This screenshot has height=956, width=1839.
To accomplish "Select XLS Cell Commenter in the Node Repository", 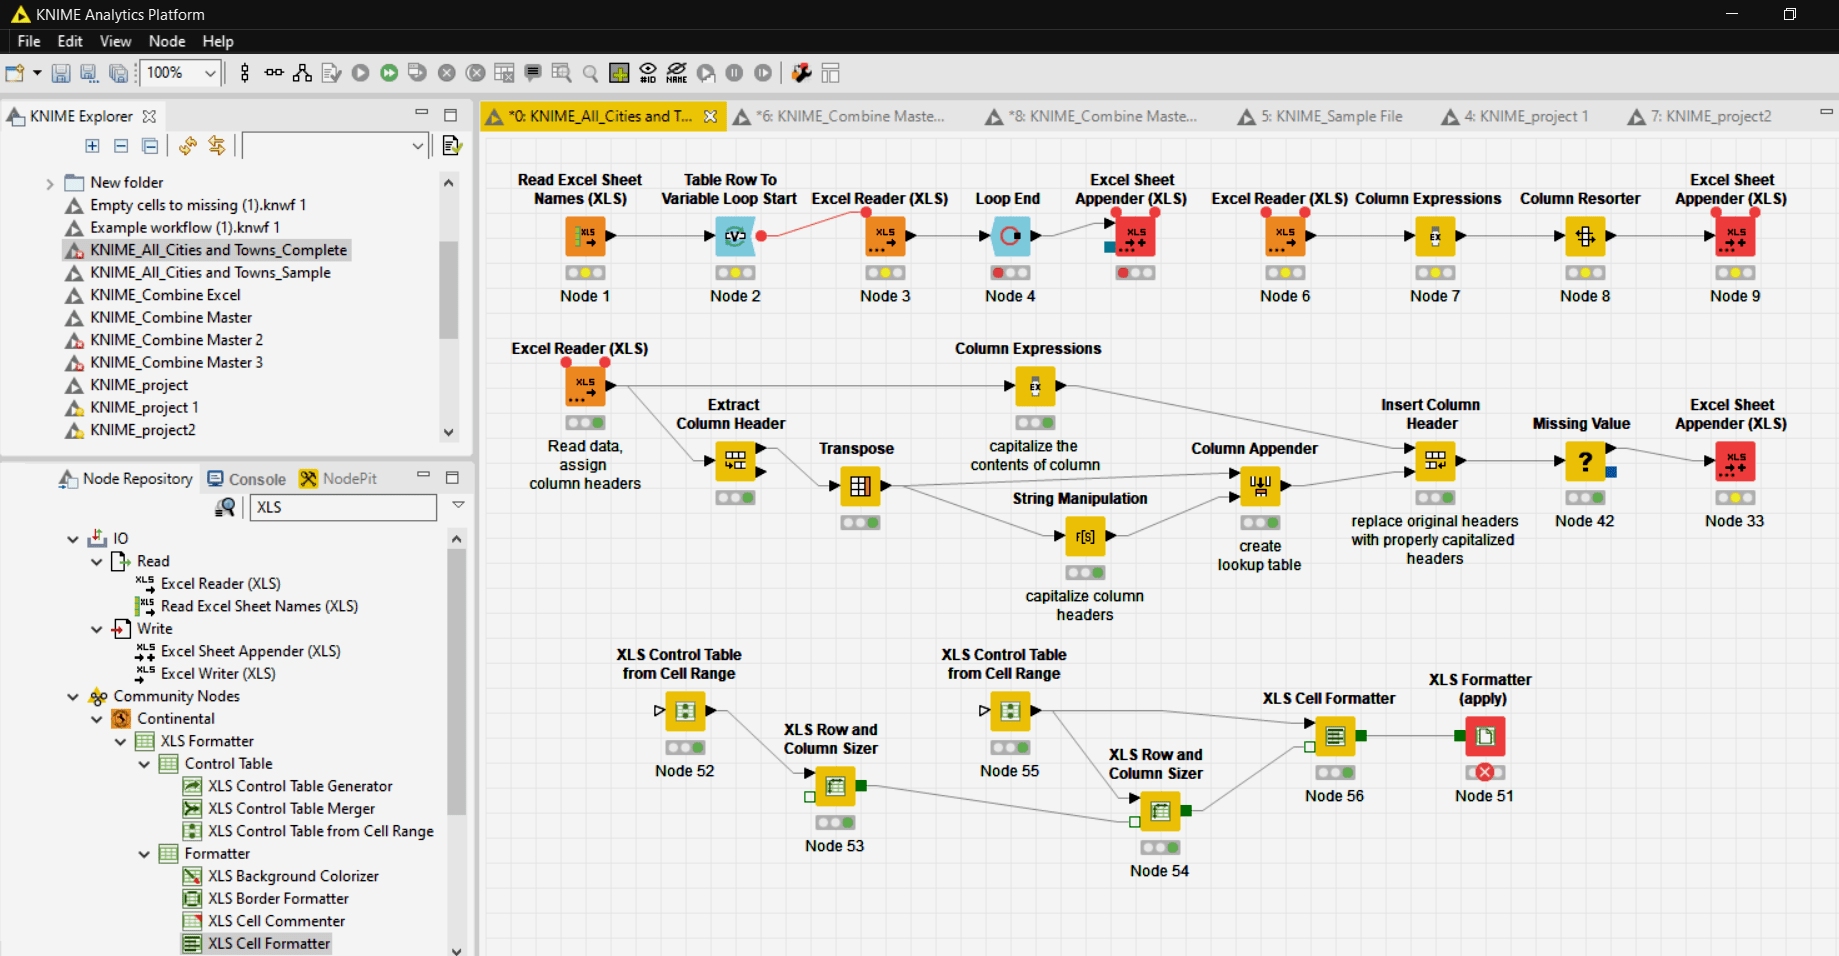I will pyautogui.click(x=274, y=921).
